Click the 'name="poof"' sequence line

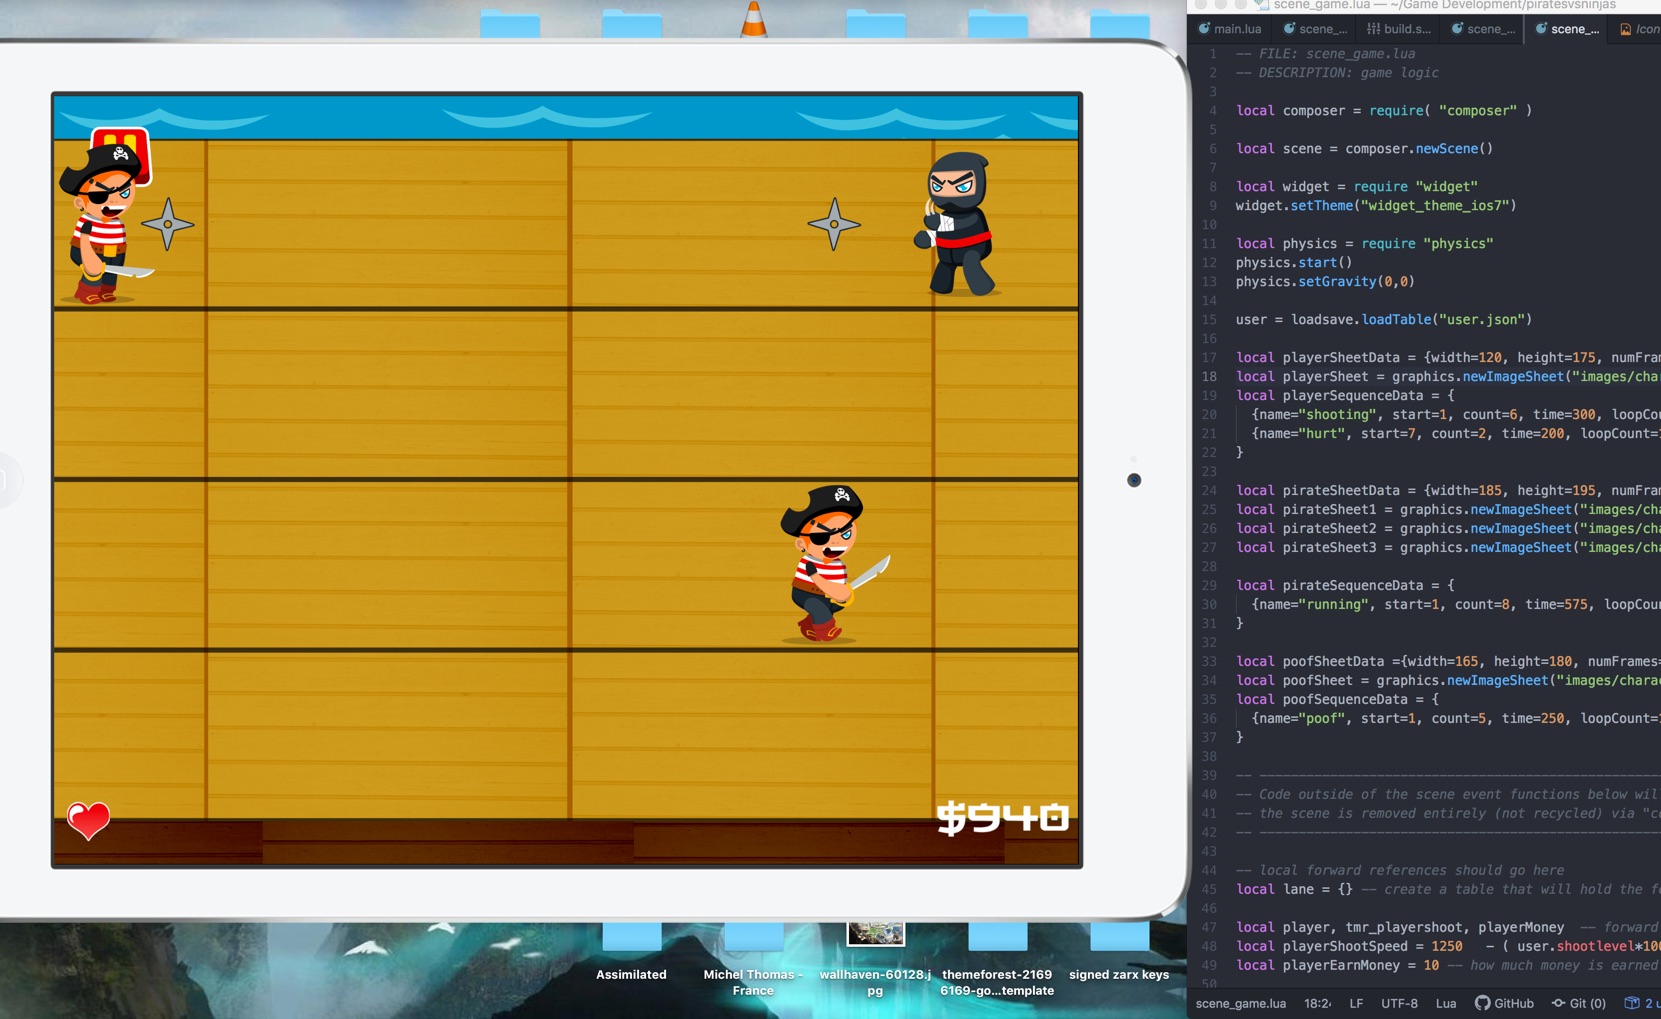tap(1456, 718)
